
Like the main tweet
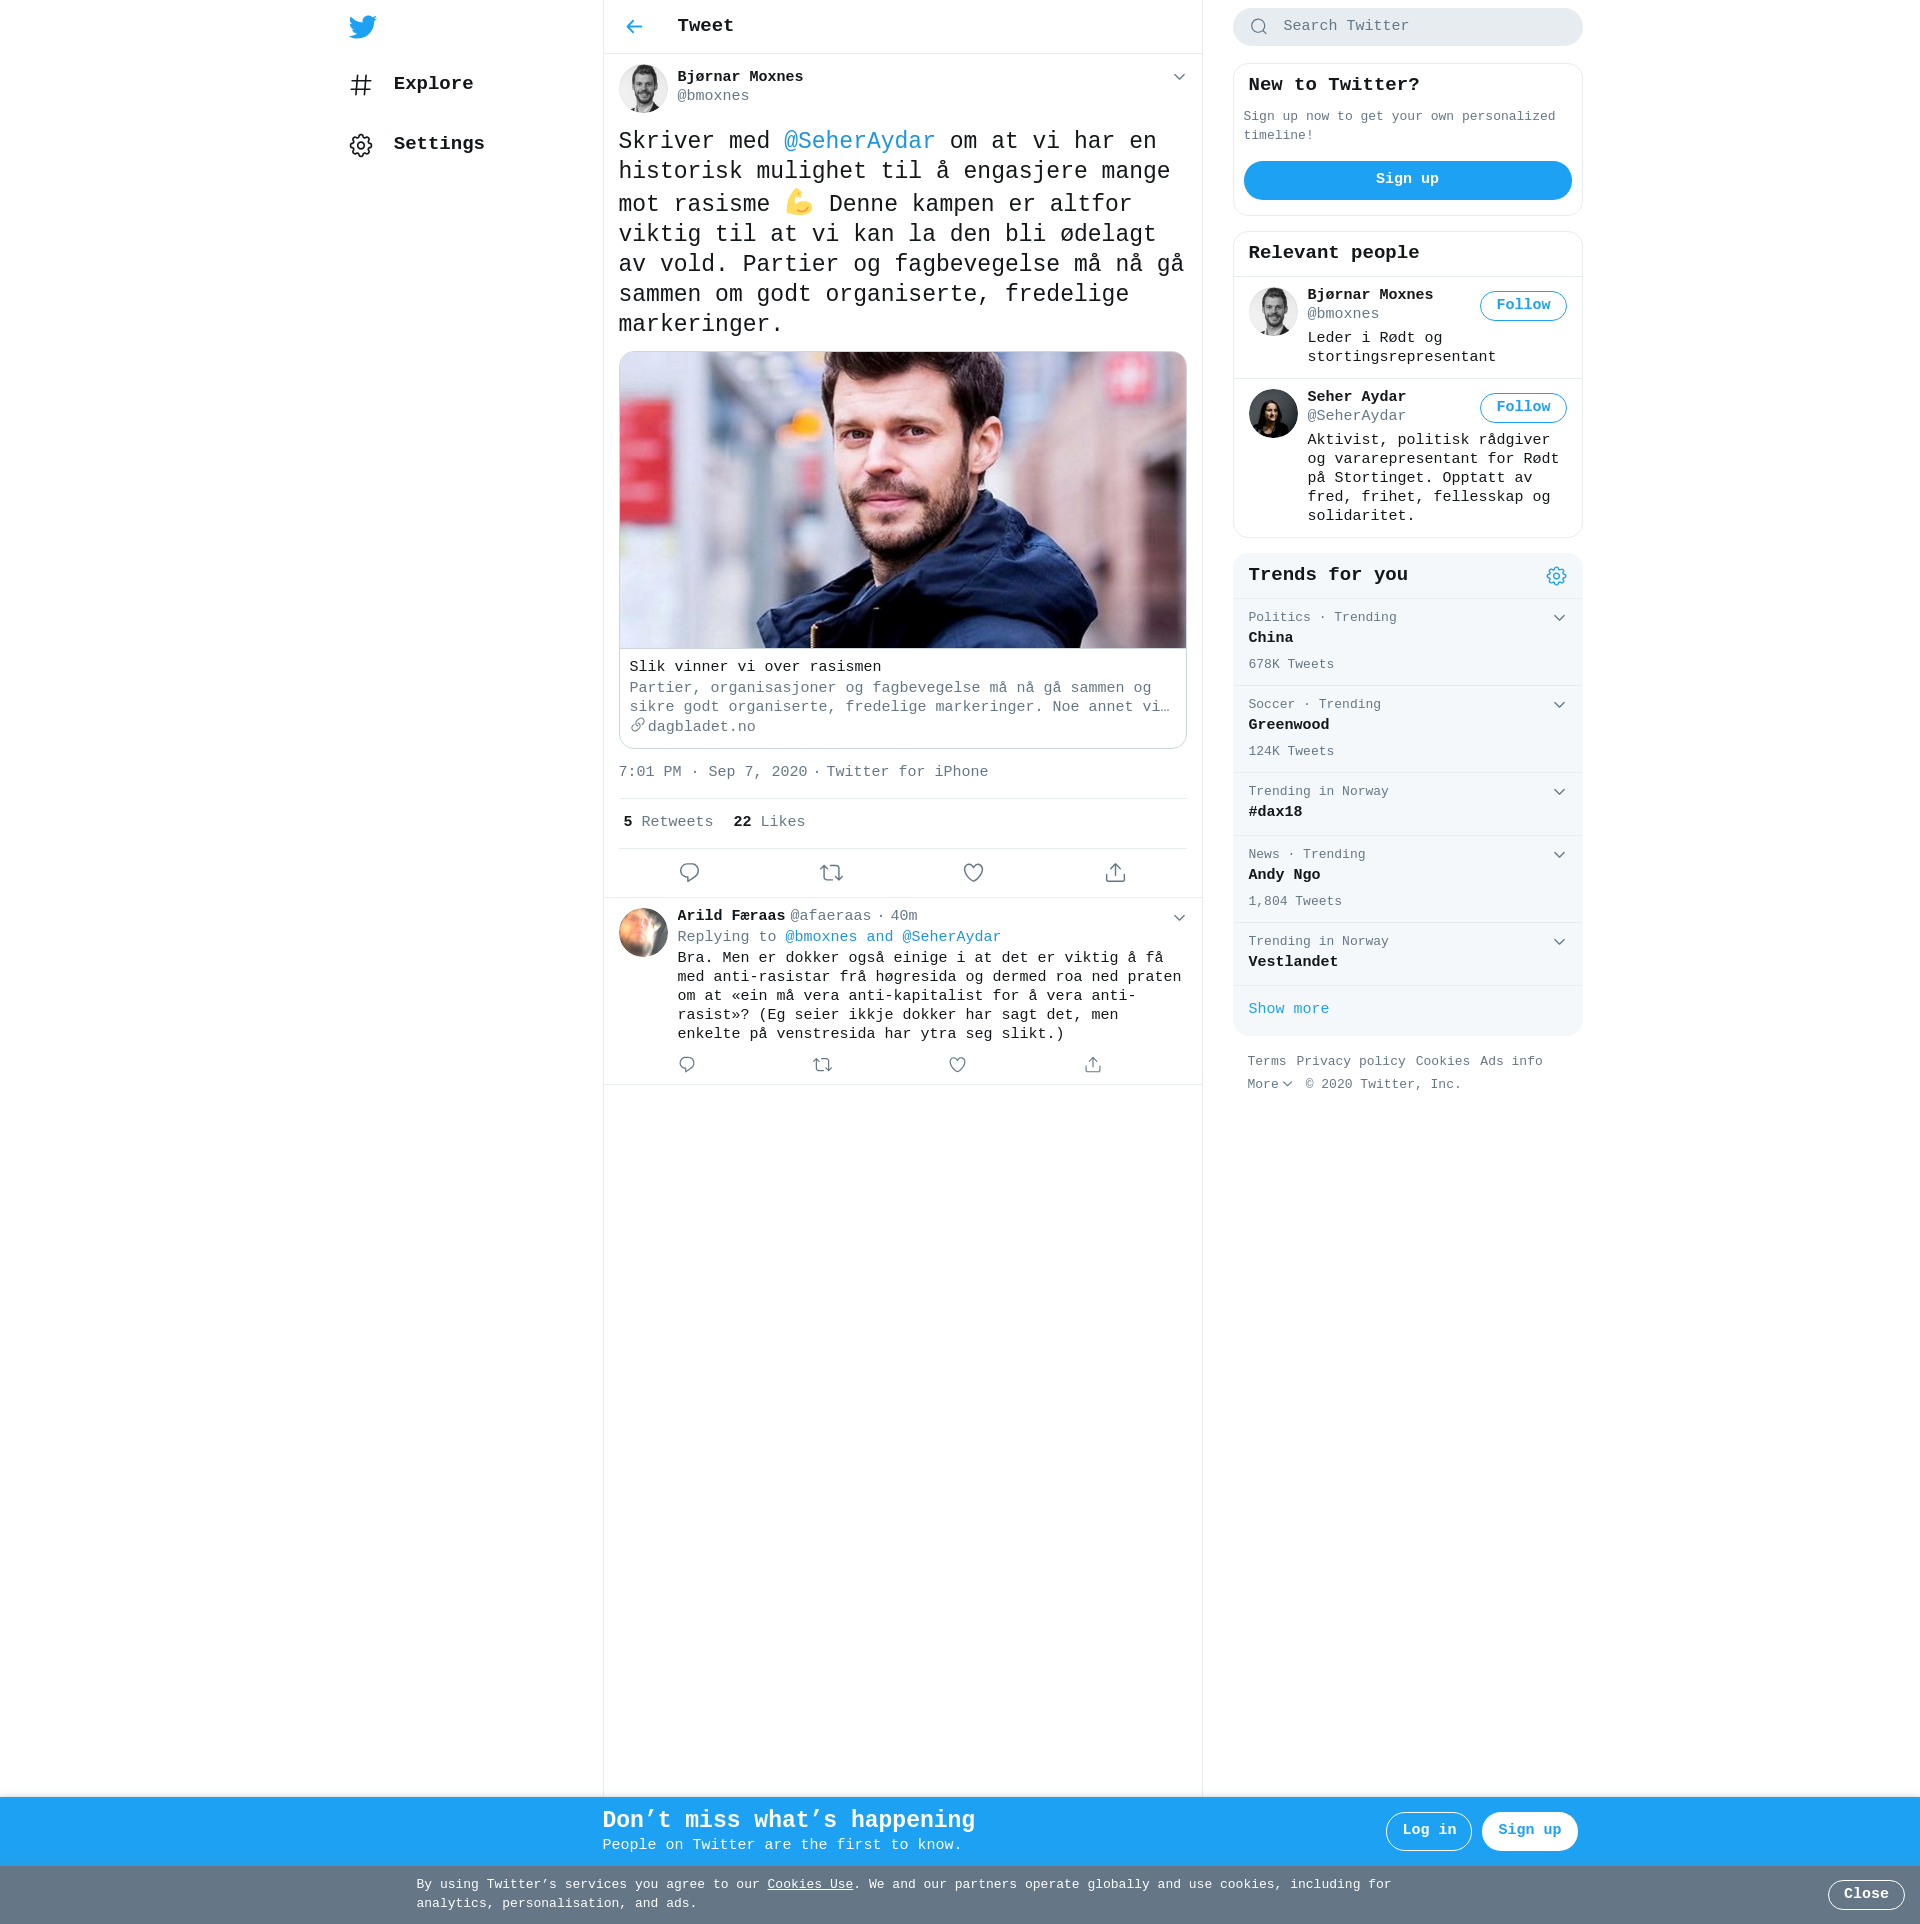coord(973,873)
